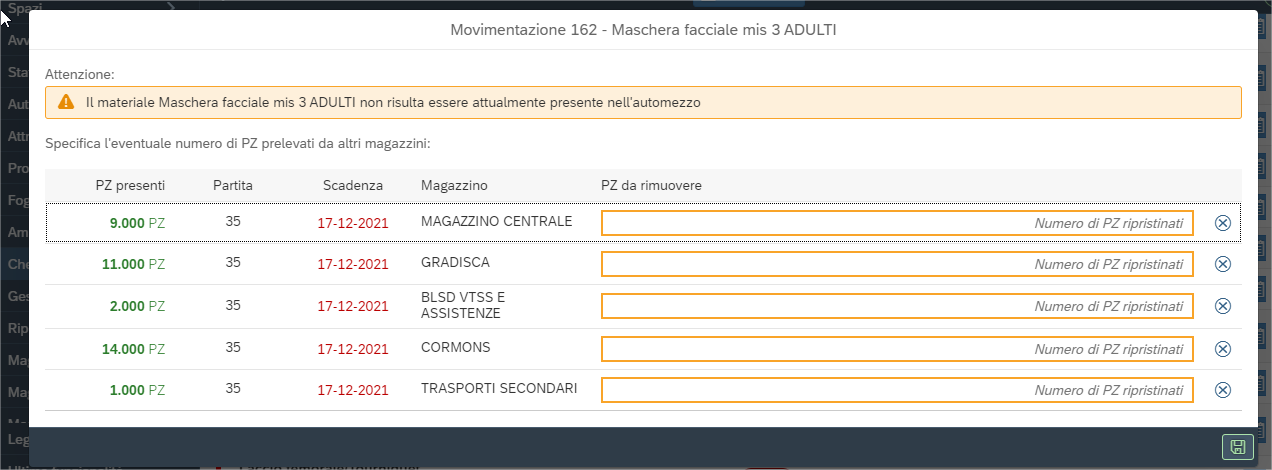
Task: Focus the CORMONS PZ da rimuovere field
Action: click(x=896, y=349)
